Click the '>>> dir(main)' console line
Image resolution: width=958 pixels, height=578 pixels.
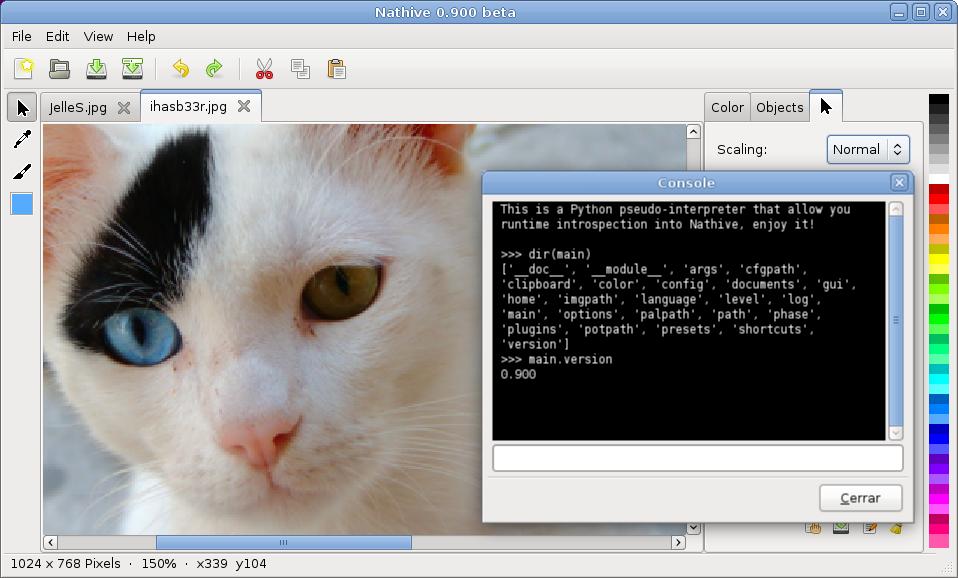point(546,254)
